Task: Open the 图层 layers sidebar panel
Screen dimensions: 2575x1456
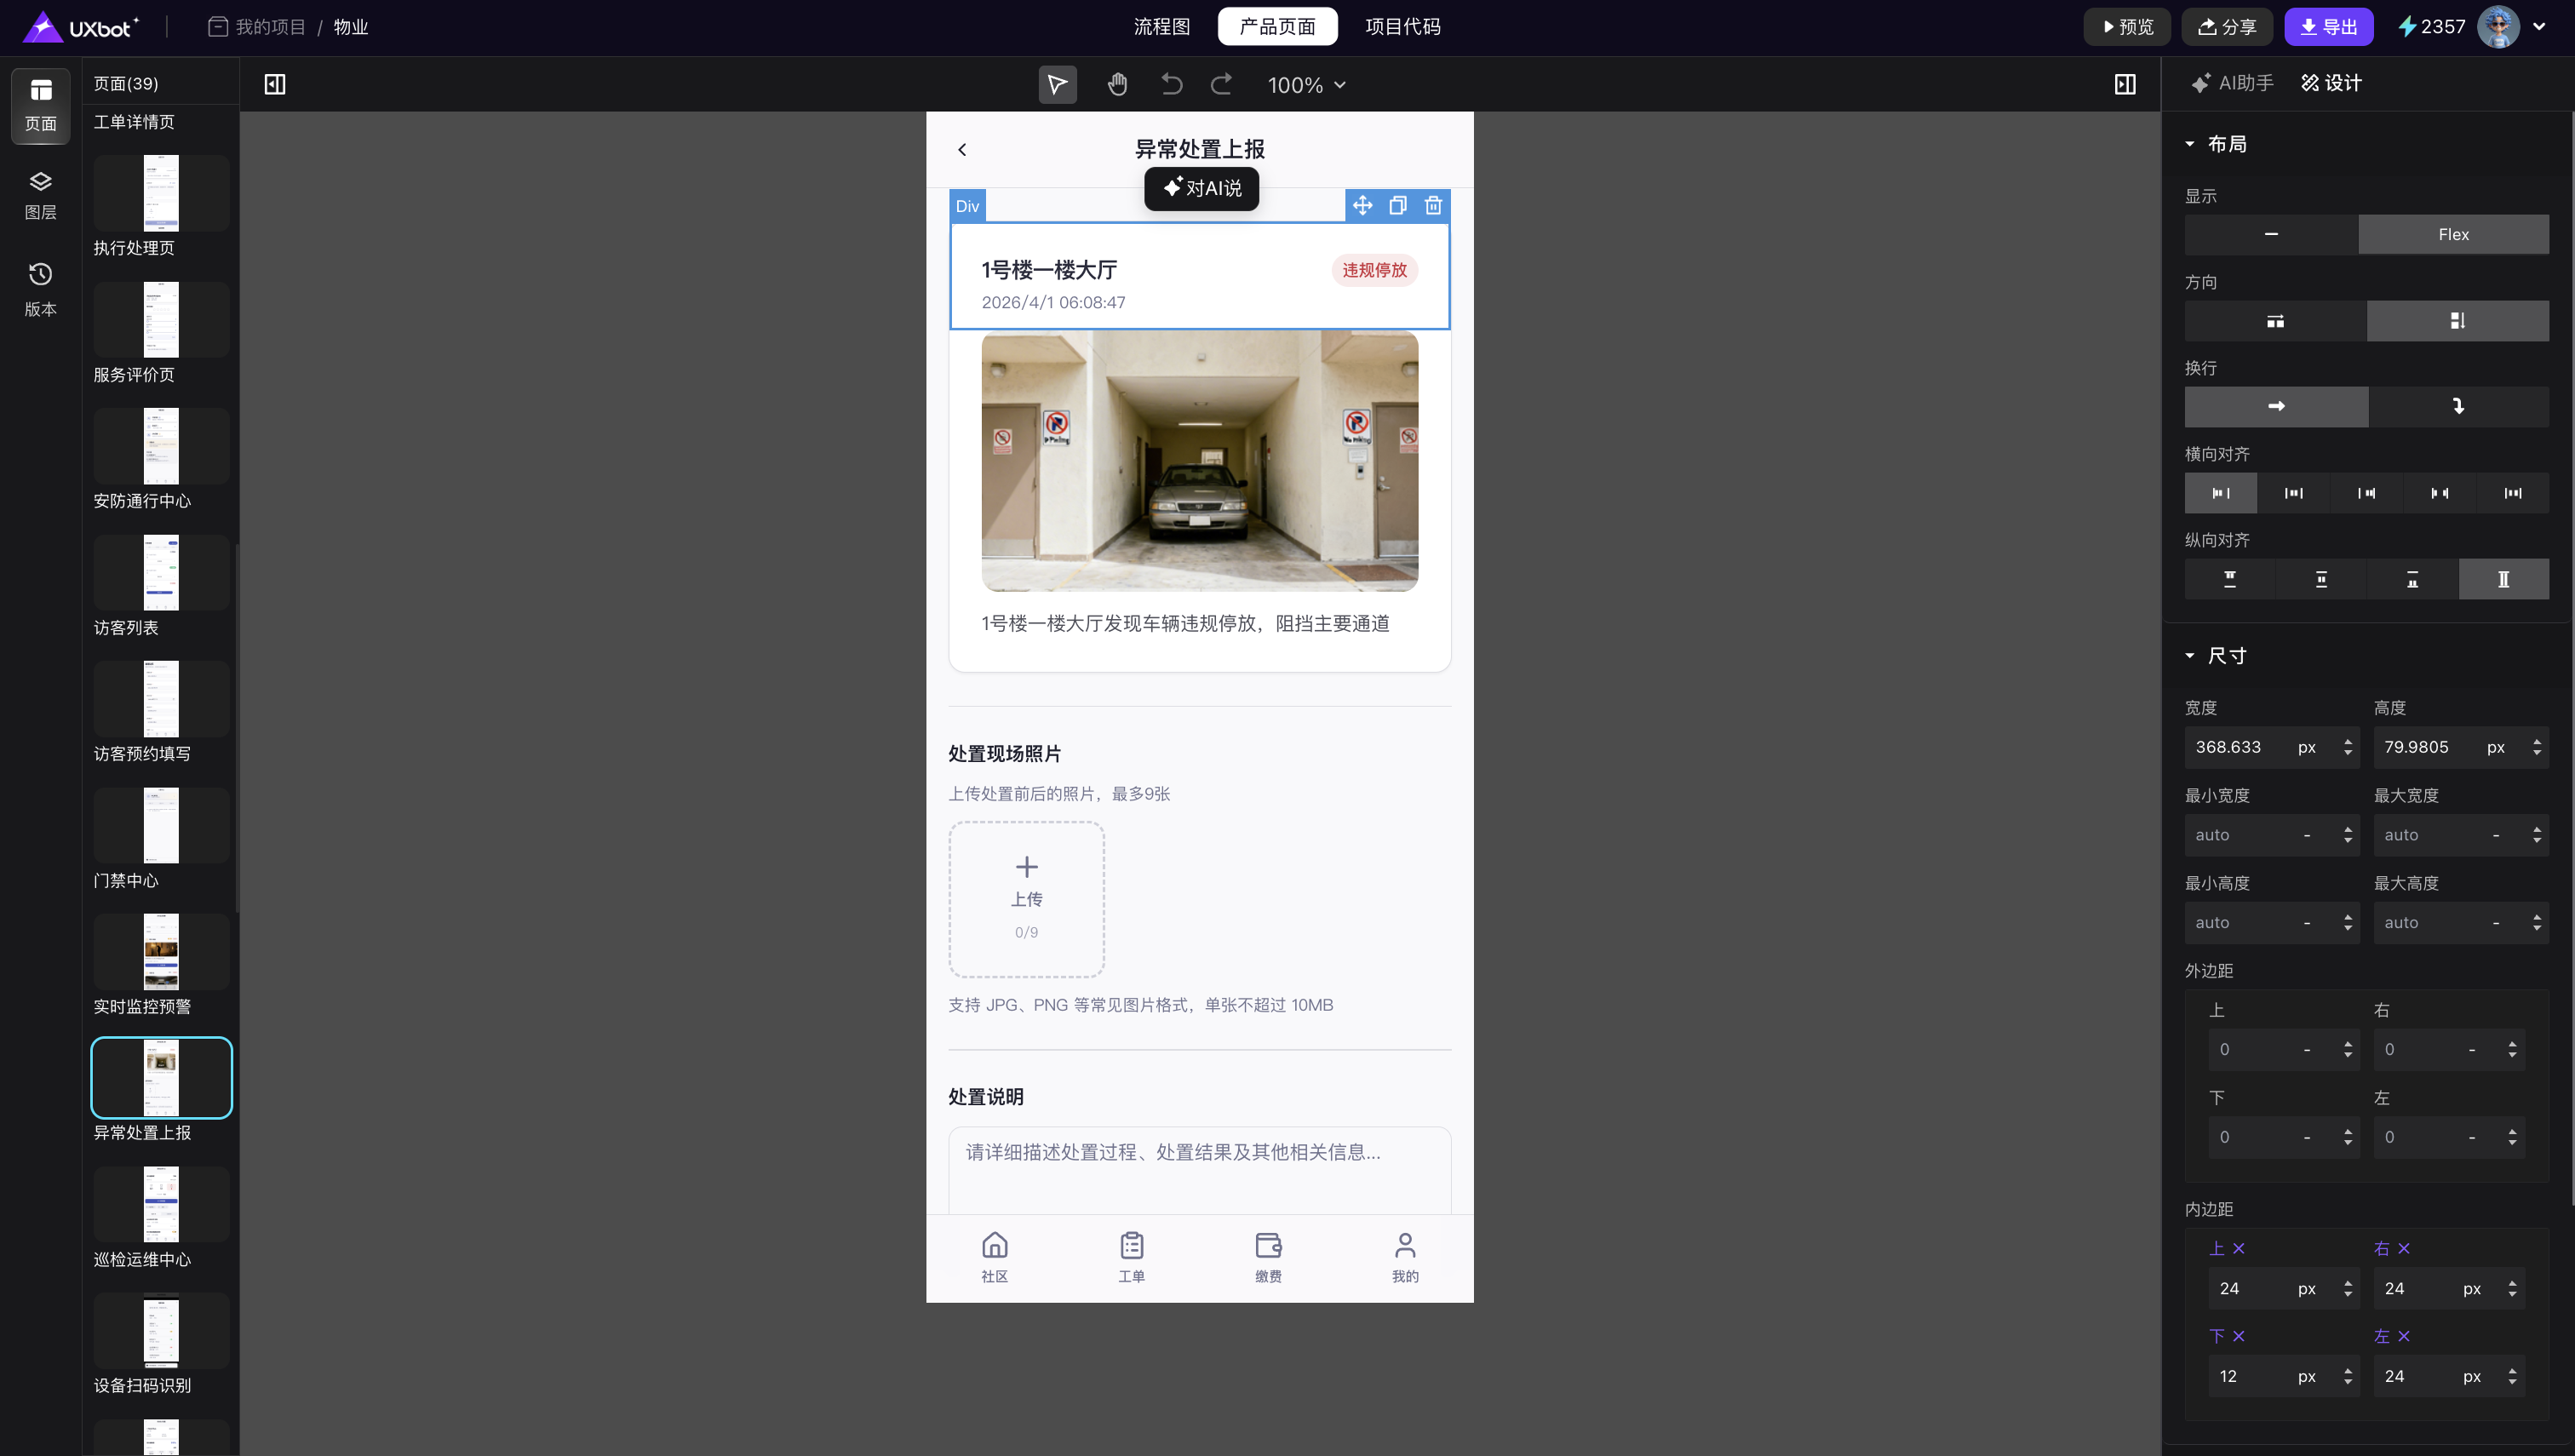Action: tap(40, 194)
